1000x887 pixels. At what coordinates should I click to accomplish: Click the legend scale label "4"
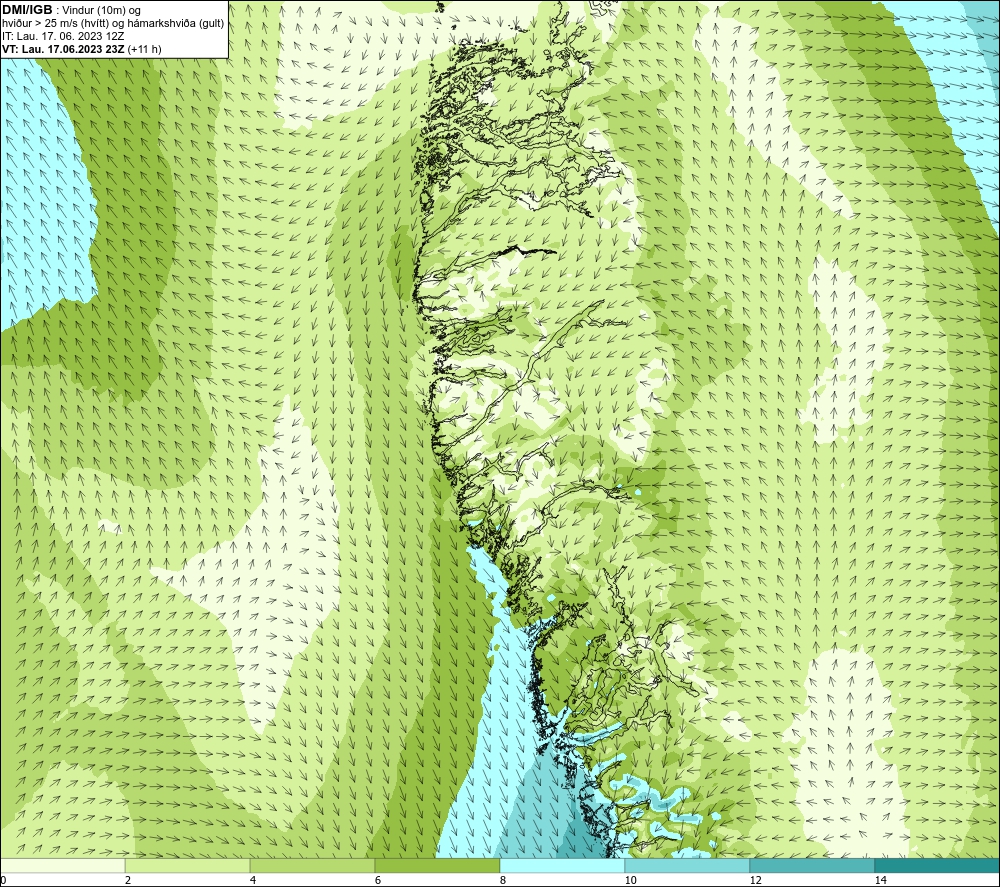point(253,880)
